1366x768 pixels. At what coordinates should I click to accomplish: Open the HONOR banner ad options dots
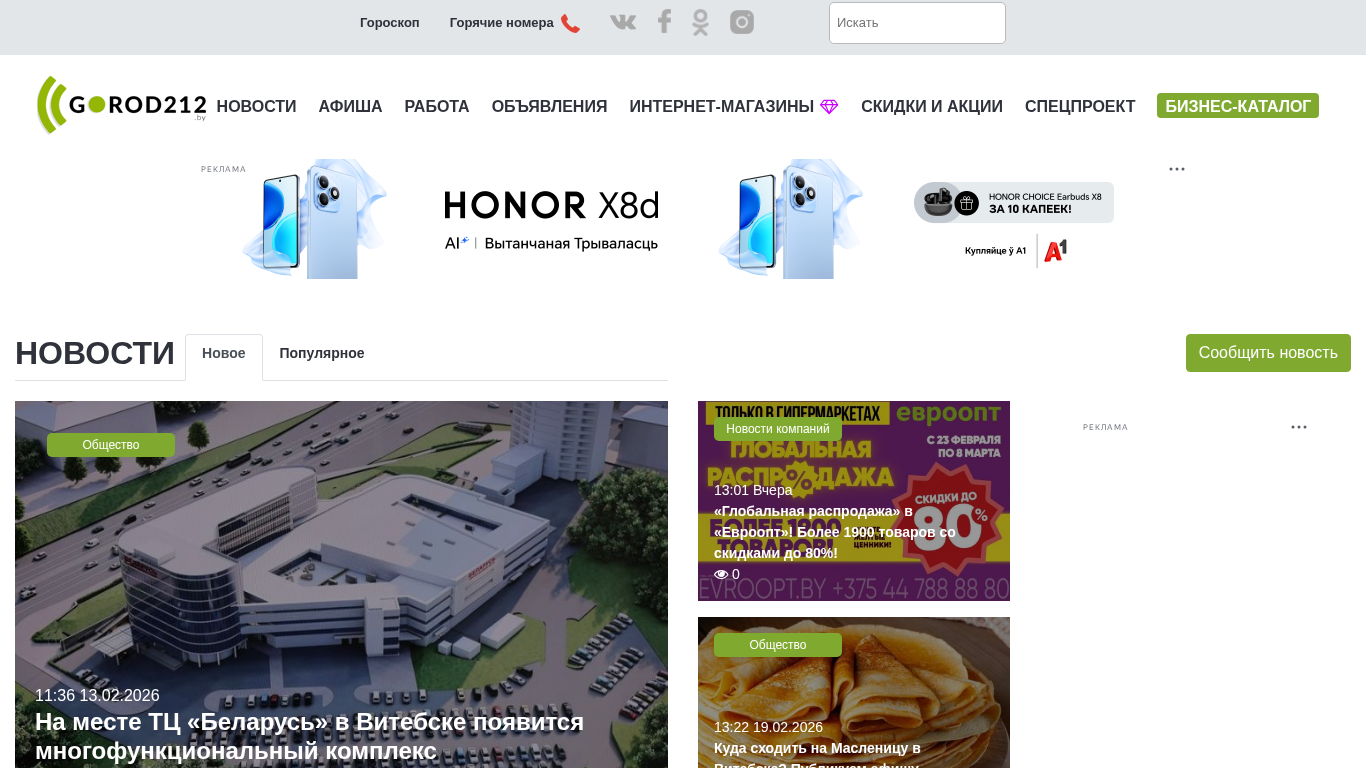point(1177,169)
